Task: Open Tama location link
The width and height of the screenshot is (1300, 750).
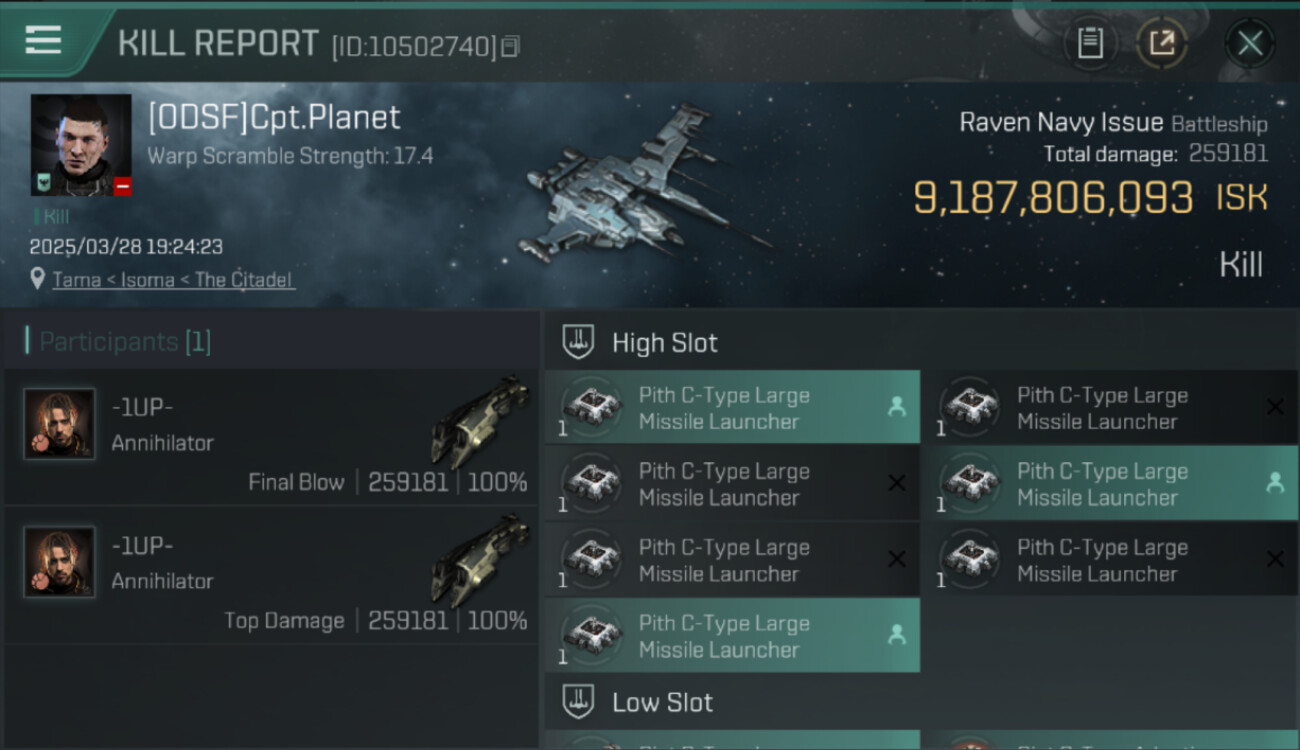Action: (x=76, y=280)
